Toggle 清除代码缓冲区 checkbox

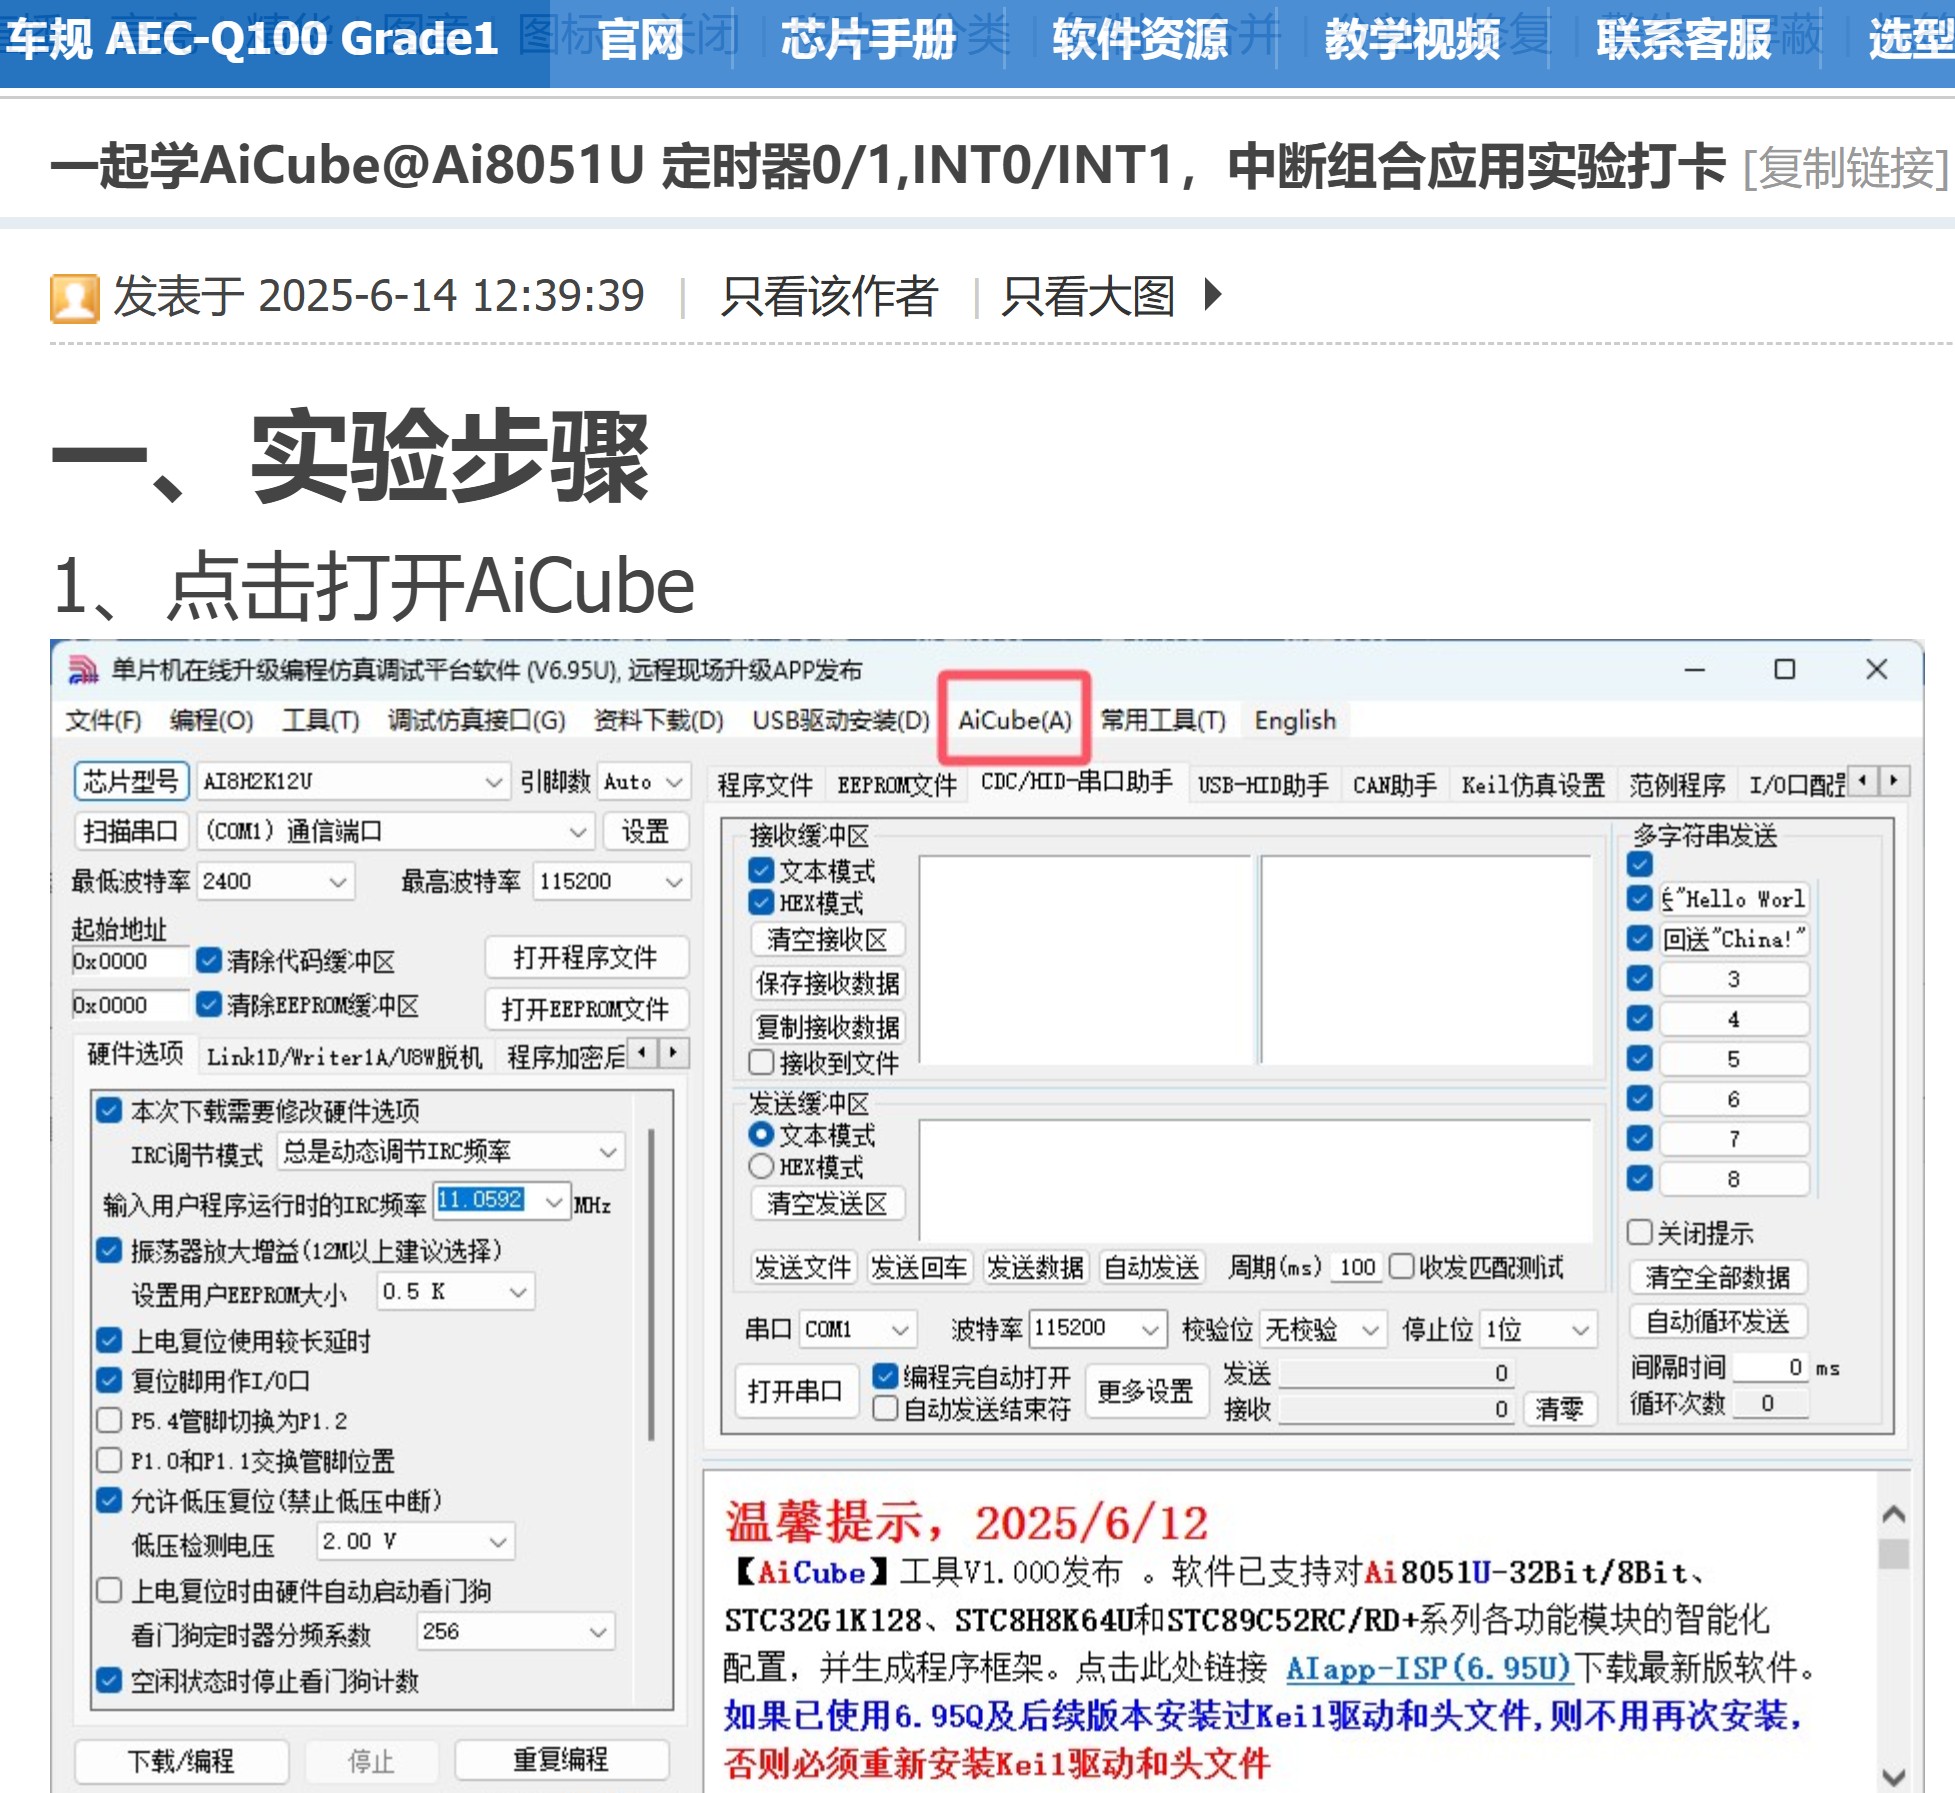208,961
